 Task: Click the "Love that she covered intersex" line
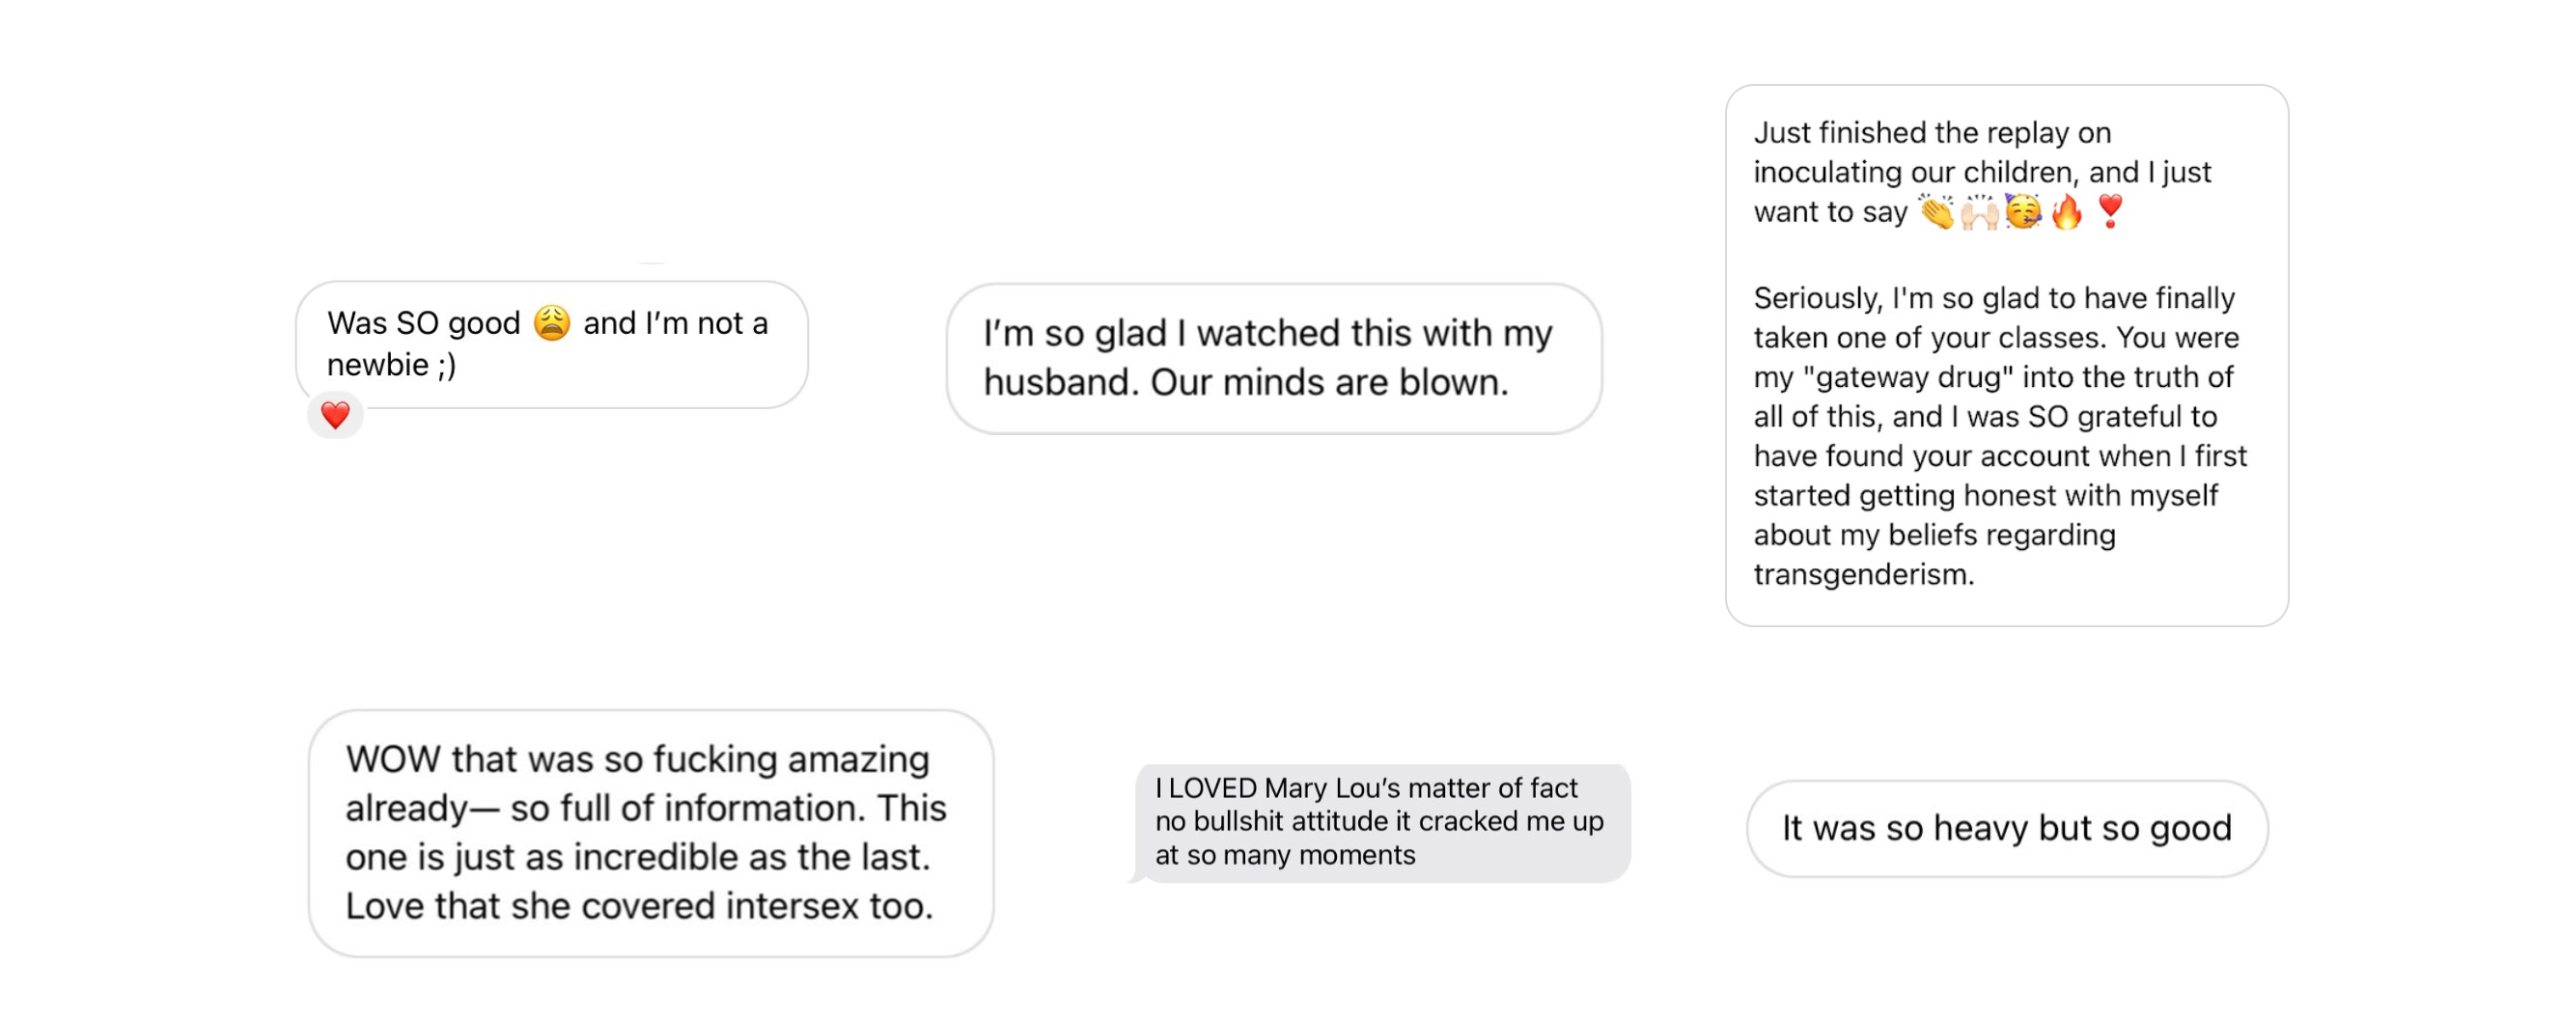[639, 906]
